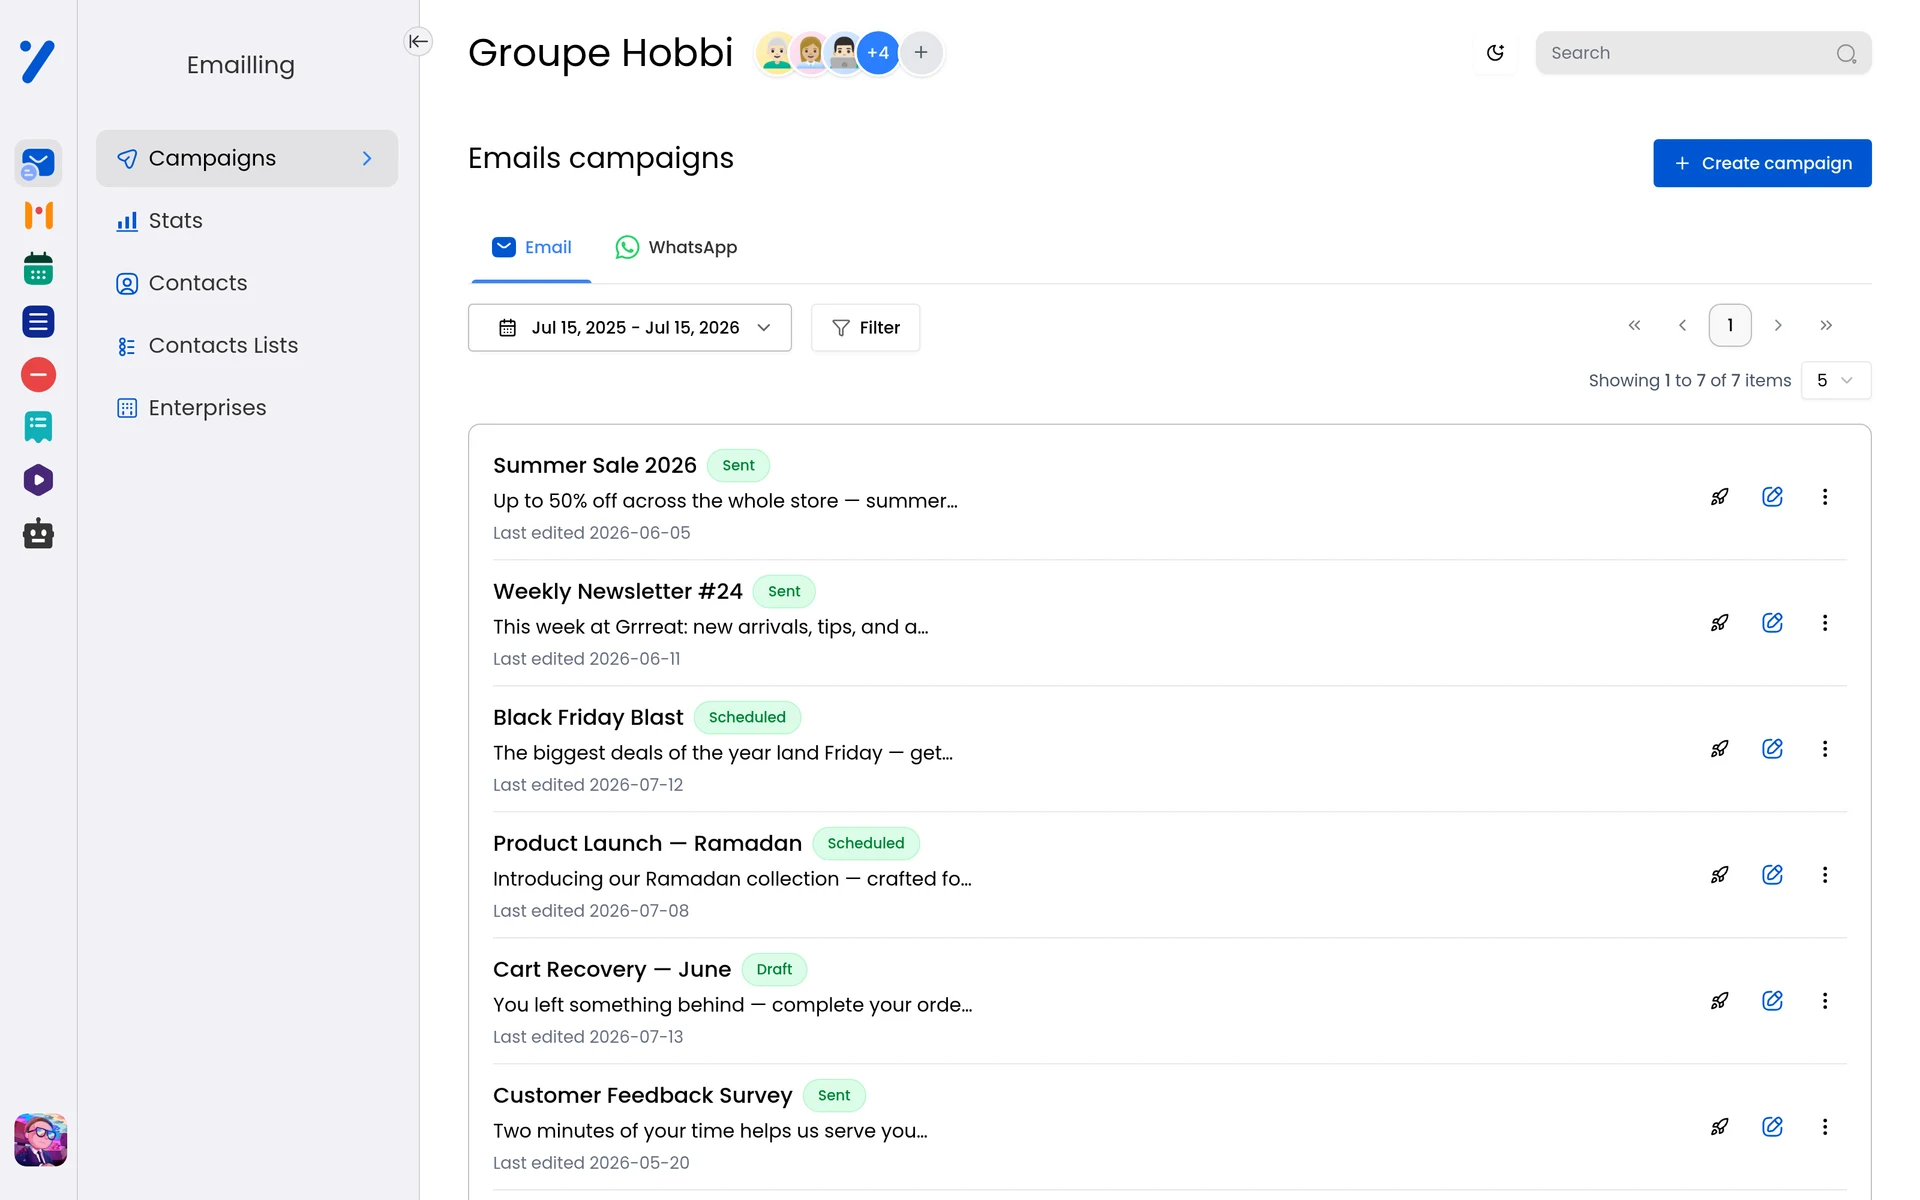Image resolution: width=1920 pixels, height=1200 pixels.
Task: Click the first member avatar in the header
Action: tap(776, 53)
